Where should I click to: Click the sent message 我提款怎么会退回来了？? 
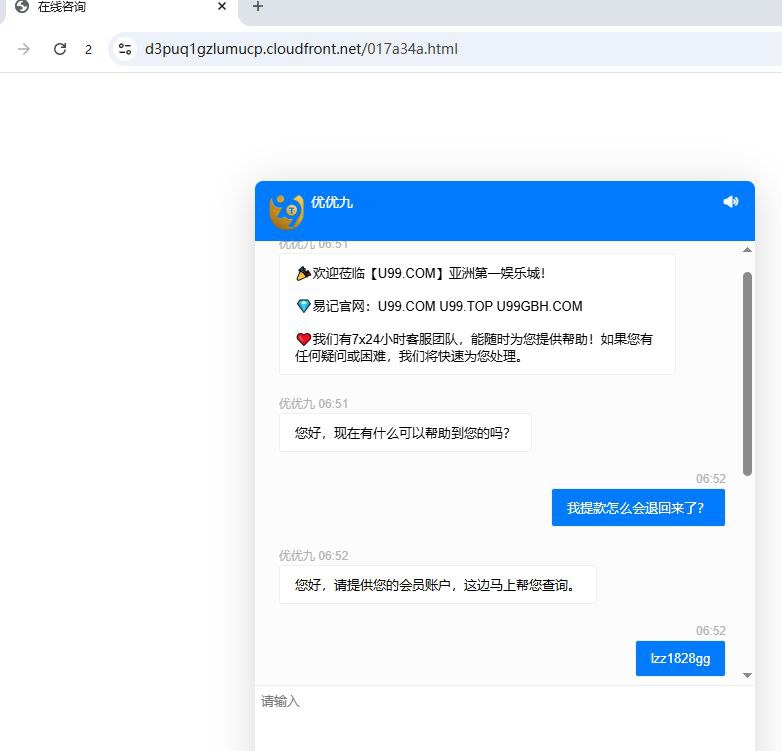pos(637,508)
